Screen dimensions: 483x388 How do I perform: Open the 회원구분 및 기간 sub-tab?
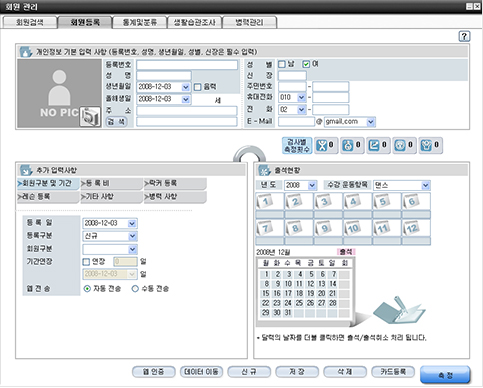[48, 184]
